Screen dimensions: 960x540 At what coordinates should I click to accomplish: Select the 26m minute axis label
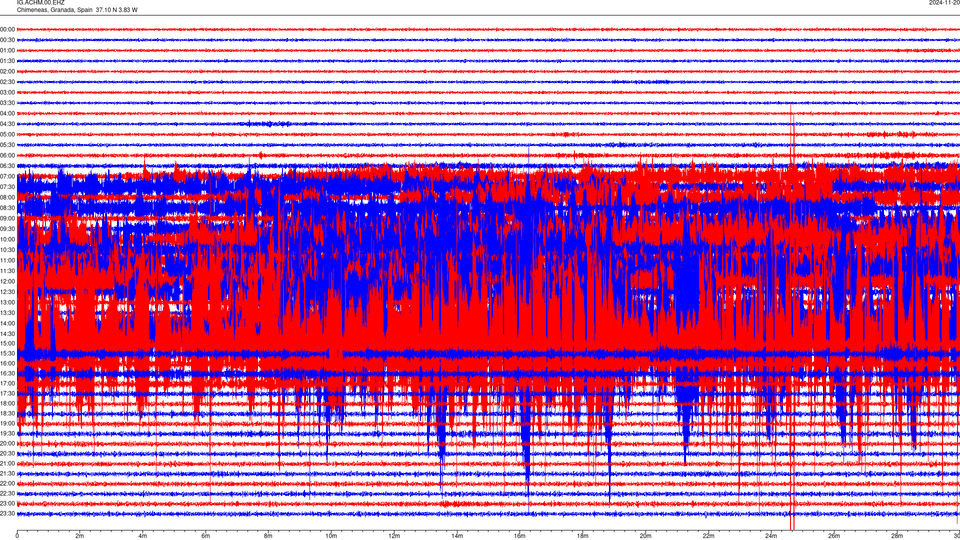[834, 536]
